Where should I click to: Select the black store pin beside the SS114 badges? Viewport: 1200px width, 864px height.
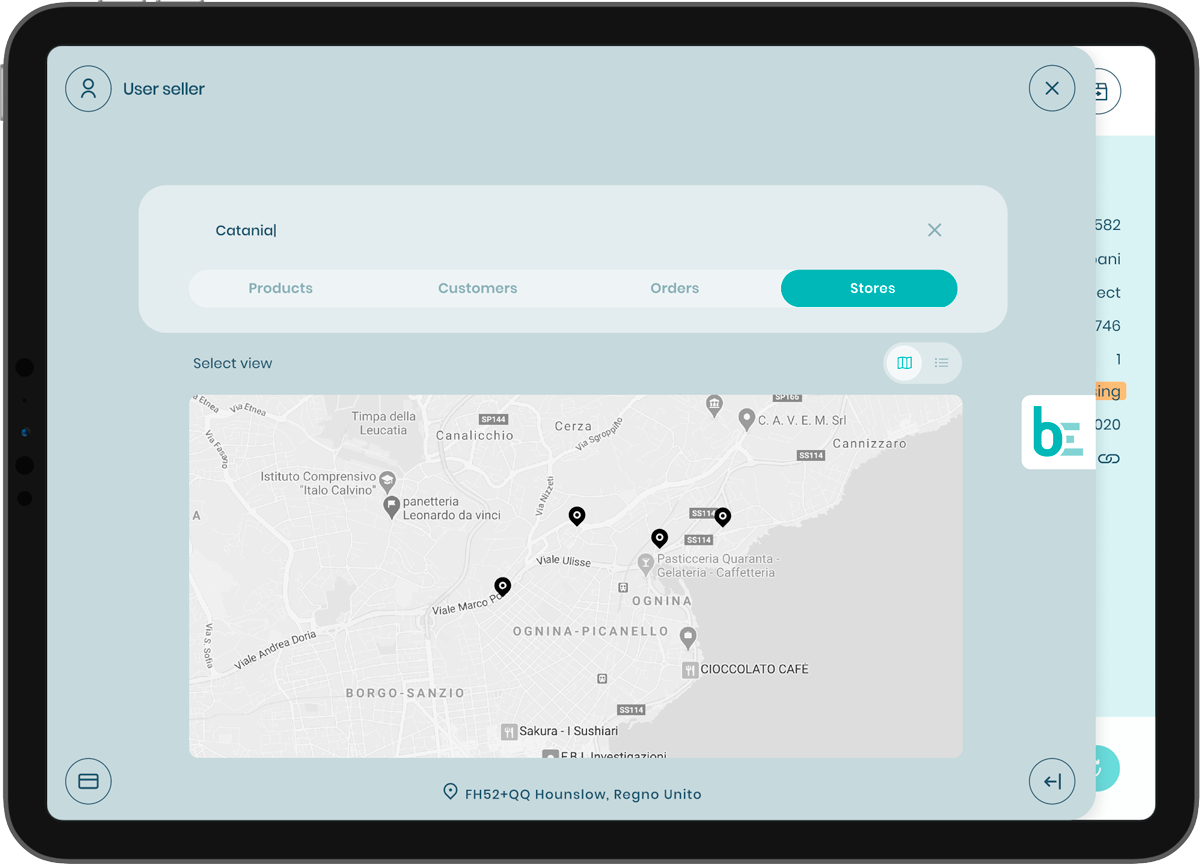point(723,517)
